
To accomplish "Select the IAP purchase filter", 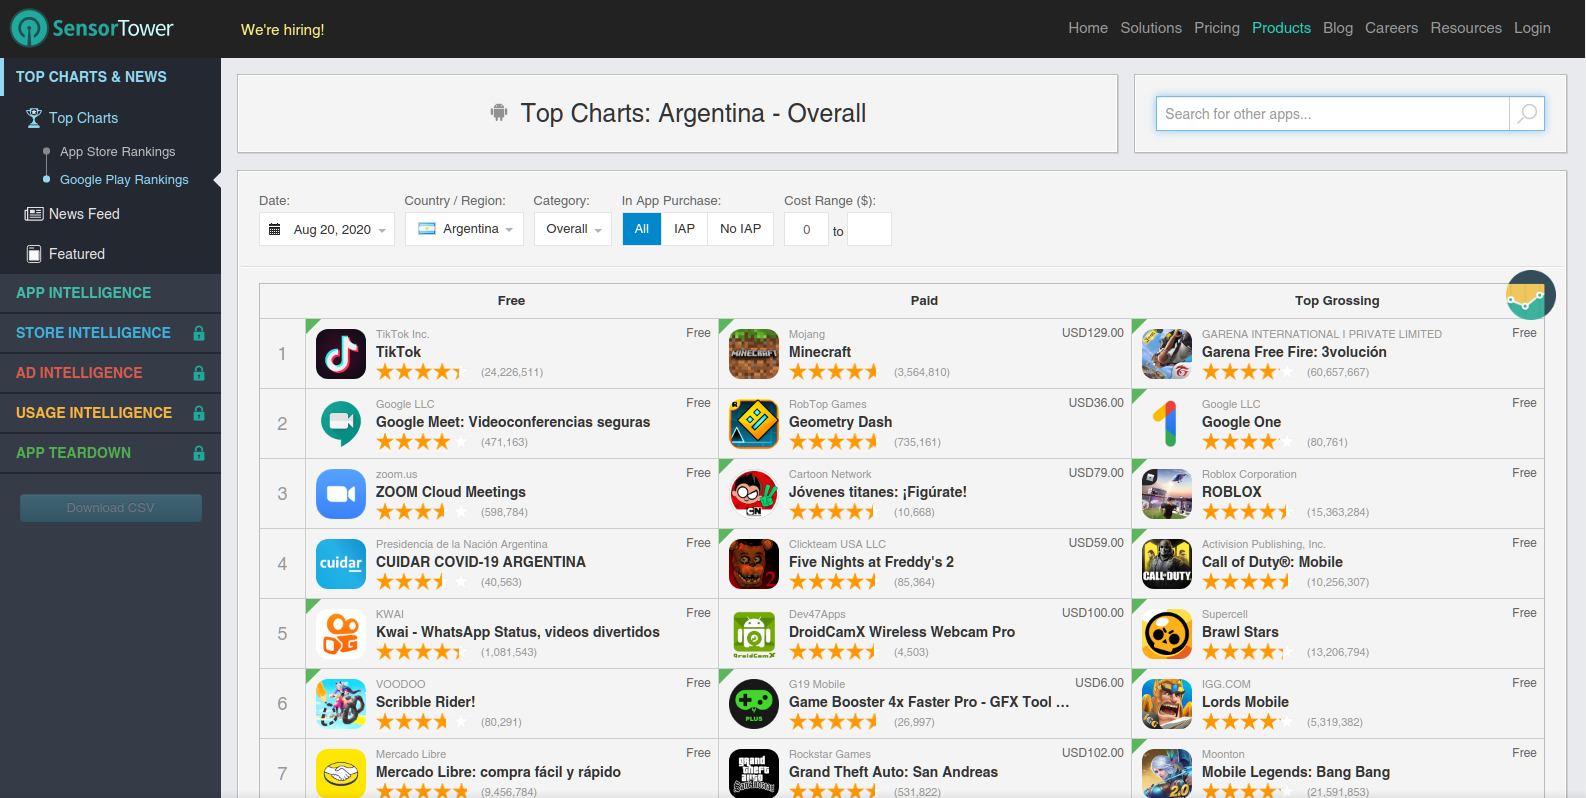I will coord(684,229).
